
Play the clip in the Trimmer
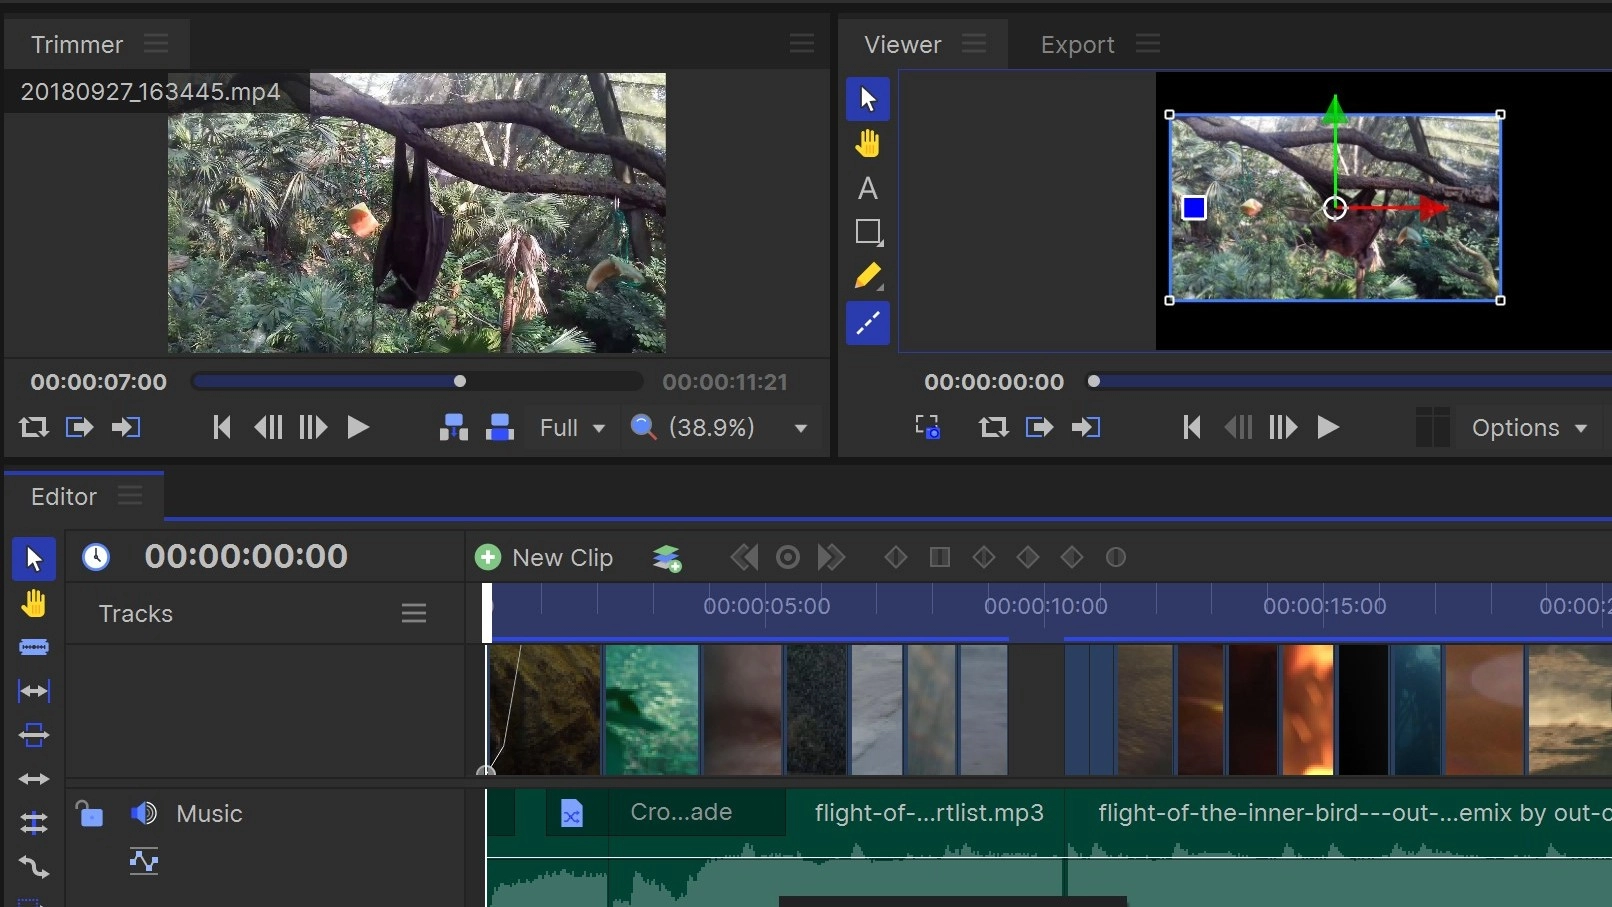click(x=358, y=428)
